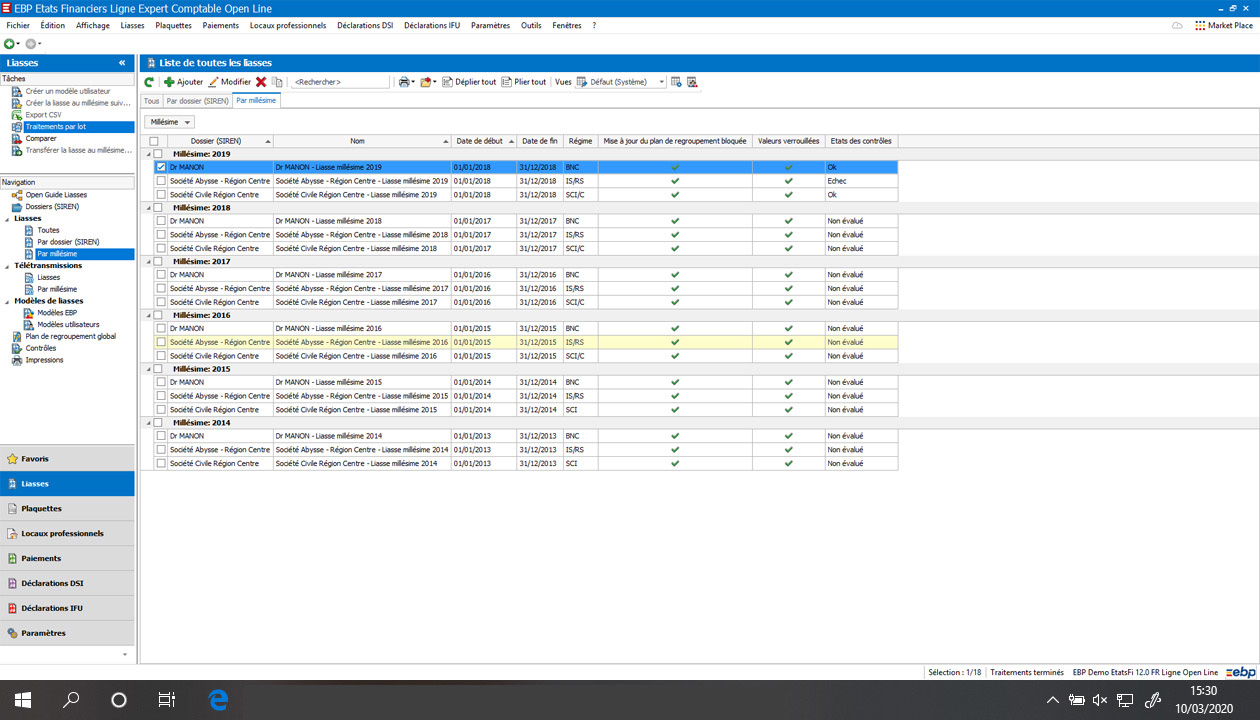Click the export folder icon in toolbar

(x=426, y=82)
